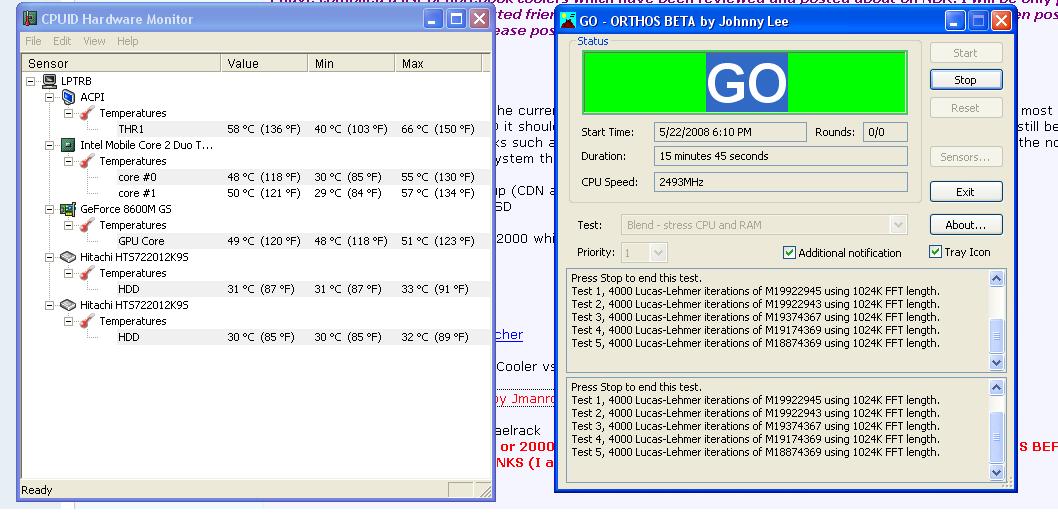
Task: Click the thermometer icon under ACPI Temperatures
Action: pyautogui.click(x=87, y=113)
